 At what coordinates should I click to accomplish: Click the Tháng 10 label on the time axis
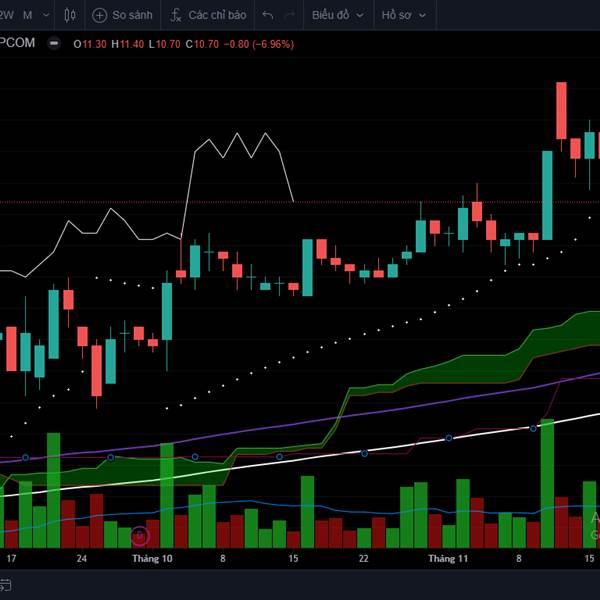[x=152, y=559]
